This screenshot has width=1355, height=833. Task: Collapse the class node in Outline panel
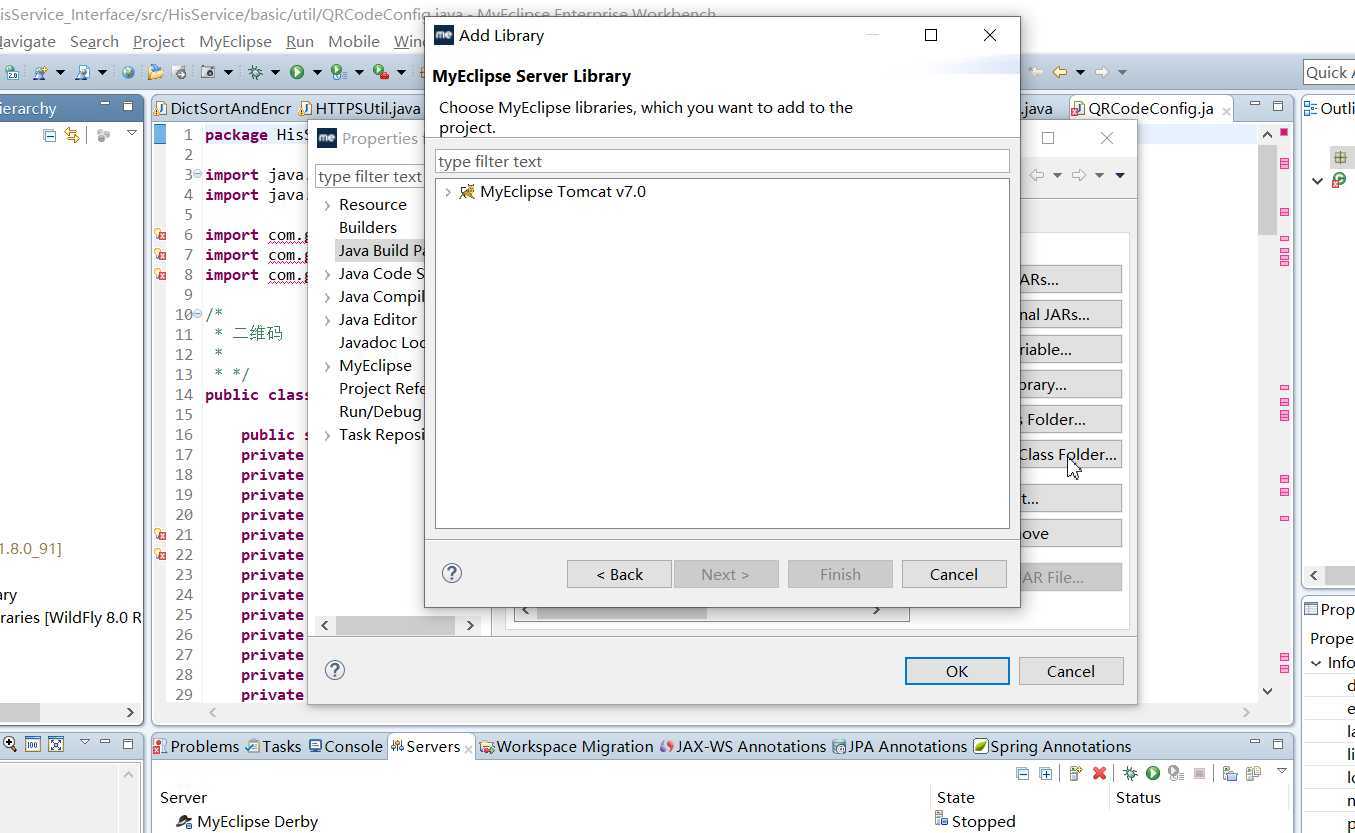click(x=1318, y=181)
